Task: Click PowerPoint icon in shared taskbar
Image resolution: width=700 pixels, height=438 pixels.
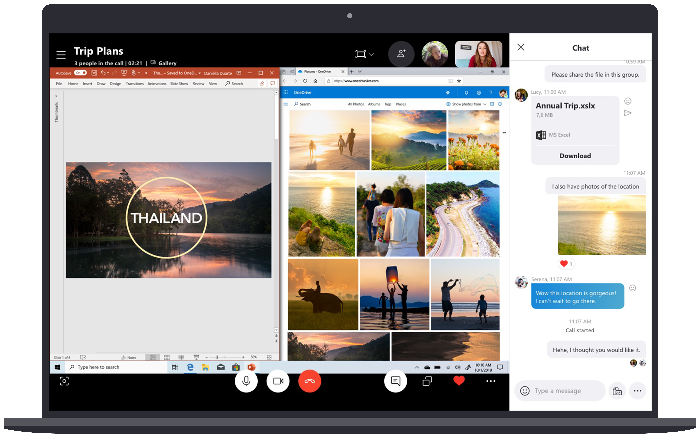Action: pyautogui.click(x=251, y=367)
